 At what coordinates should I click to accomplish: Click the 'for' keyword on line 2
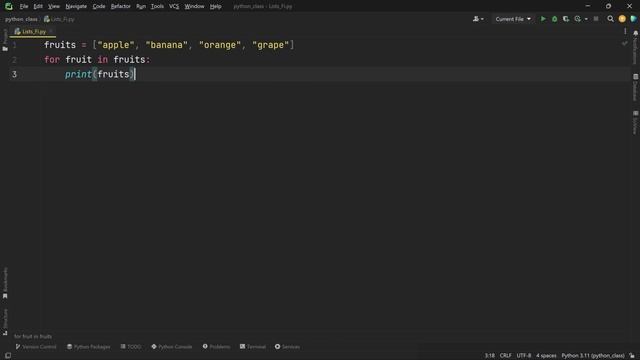tap(52, 60)
